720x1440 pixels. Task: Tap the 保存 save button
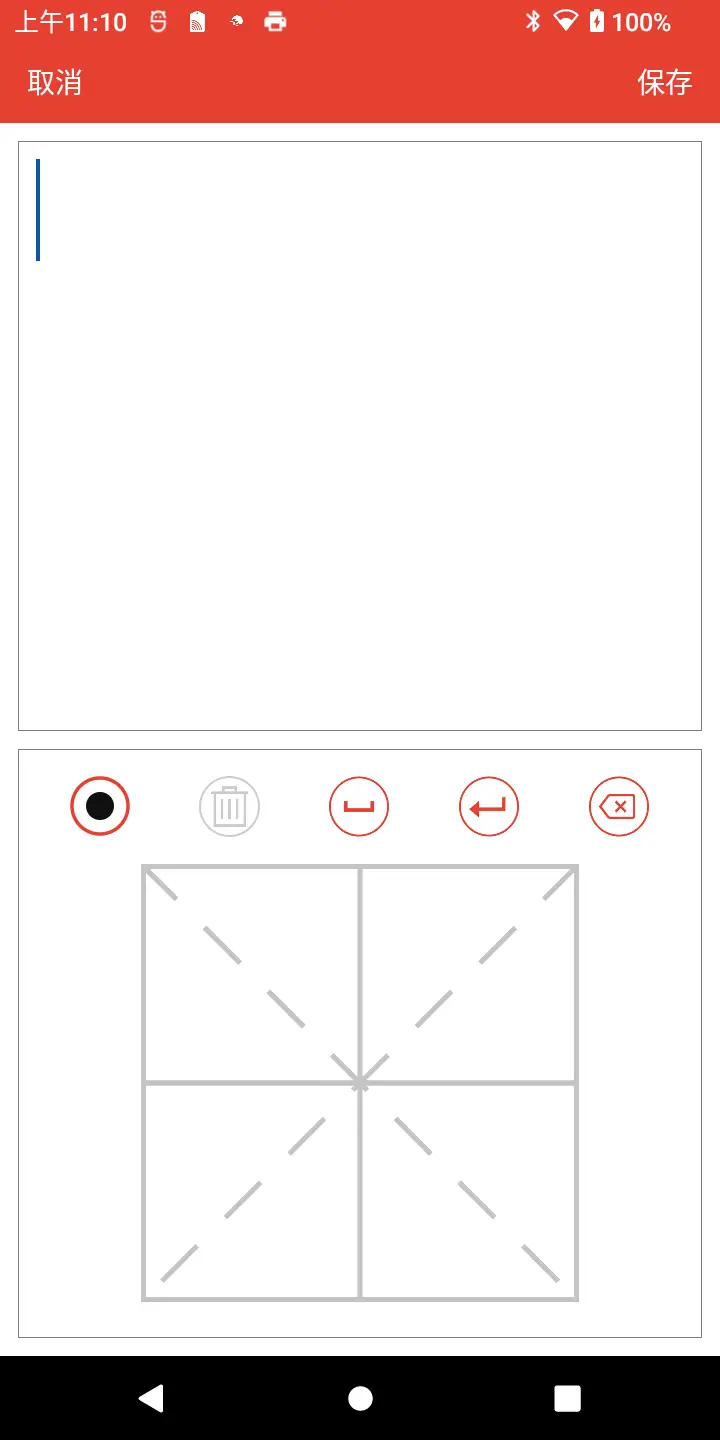665,83
